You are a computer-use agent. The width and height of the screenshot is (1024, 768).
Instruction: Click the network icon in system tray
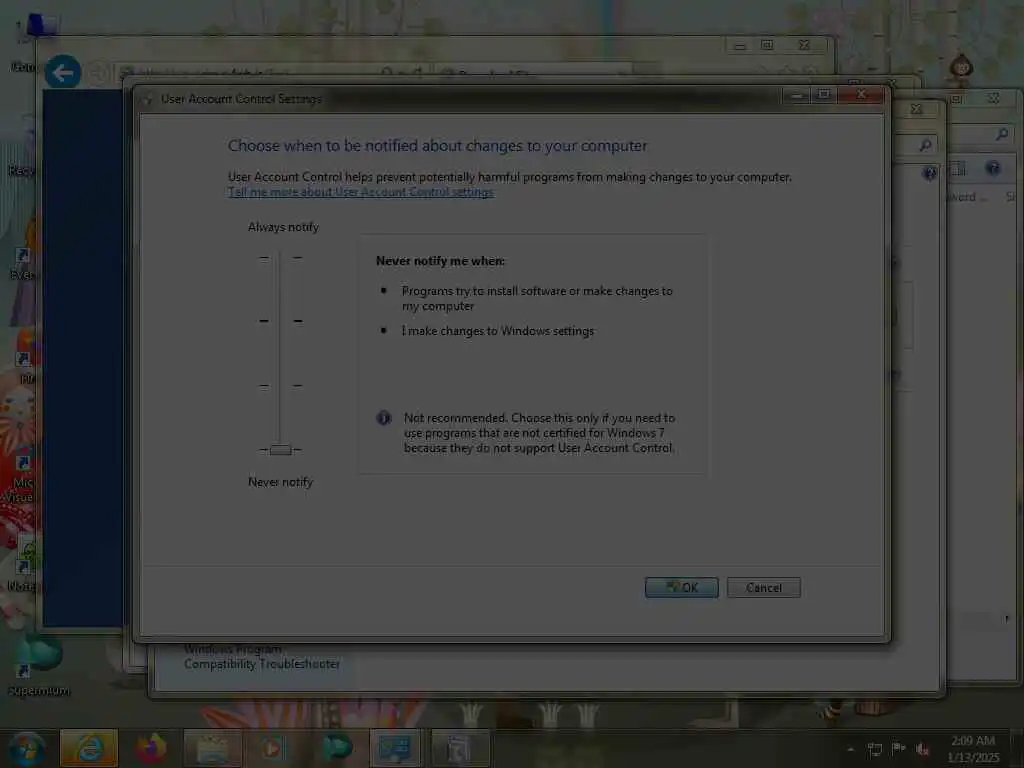874,749
